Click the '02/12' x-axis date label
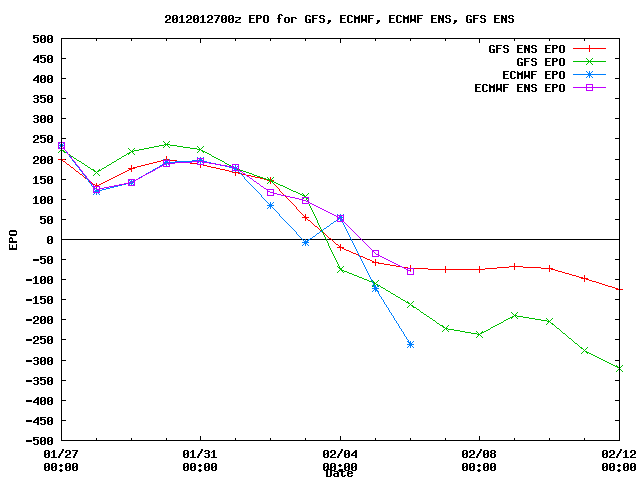The width and height of the screenshot is (640, 480). [x=619, y=454]
